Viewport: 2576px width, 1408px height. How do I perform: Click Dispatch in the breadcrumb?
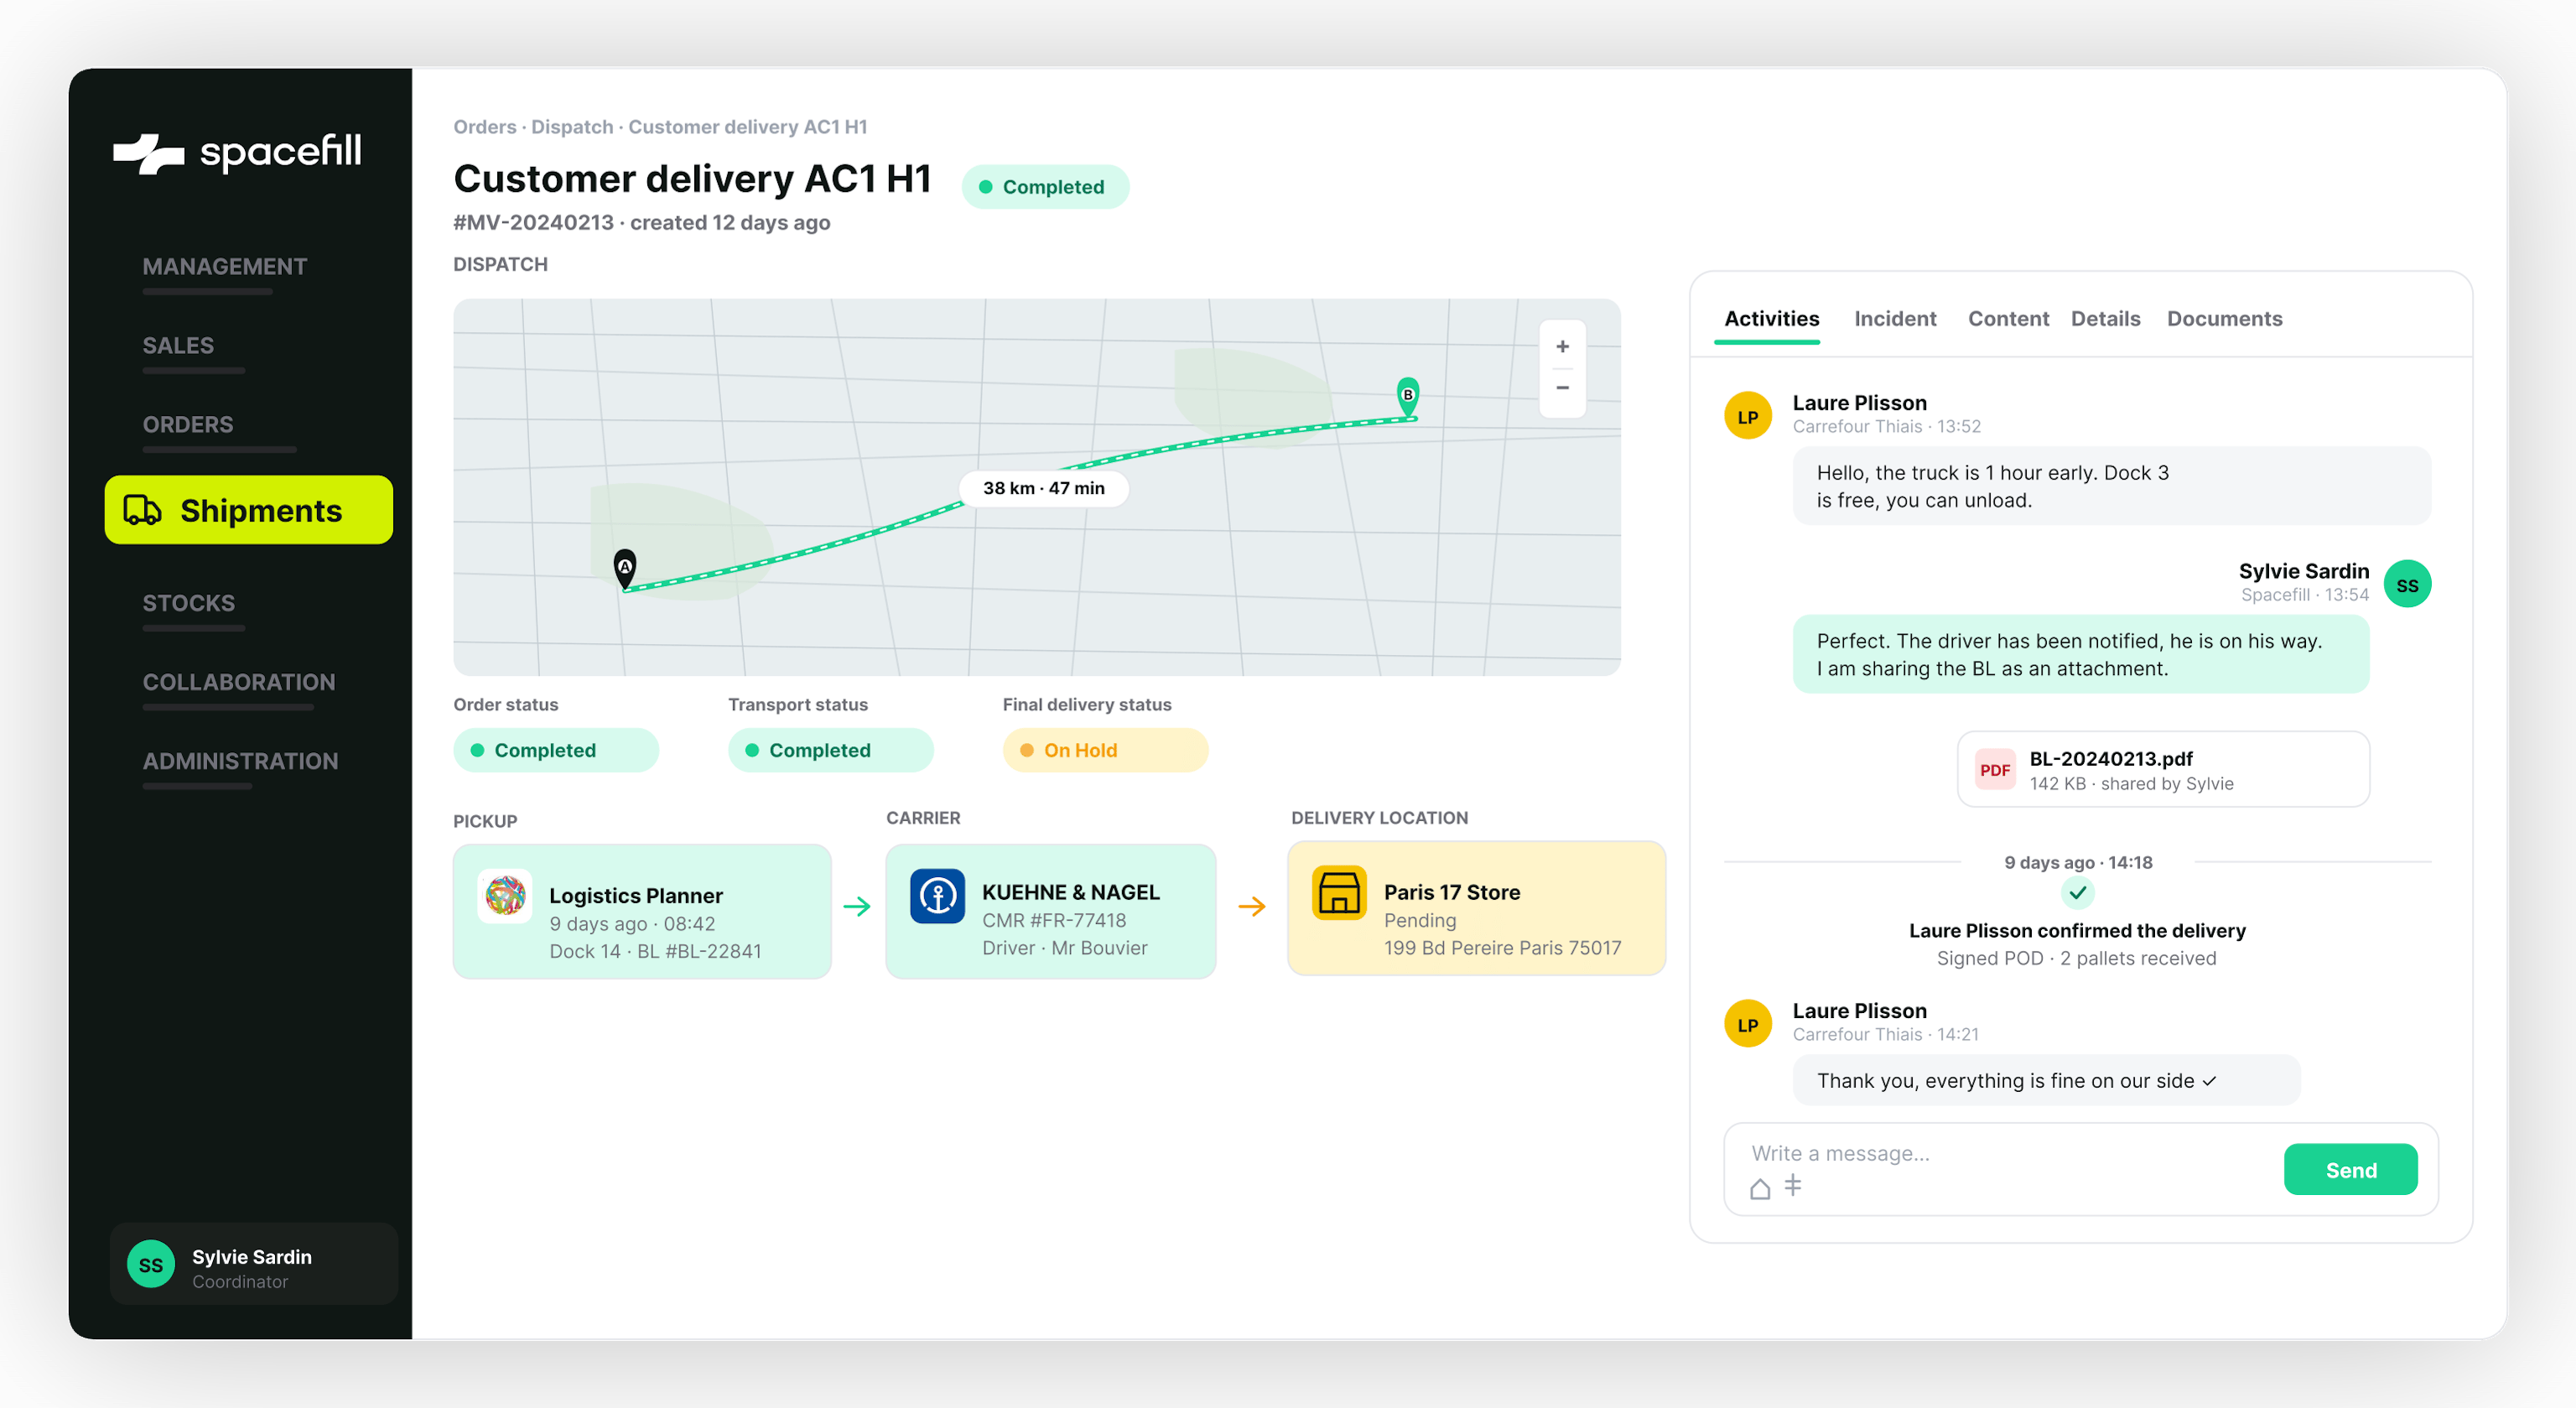572,127
